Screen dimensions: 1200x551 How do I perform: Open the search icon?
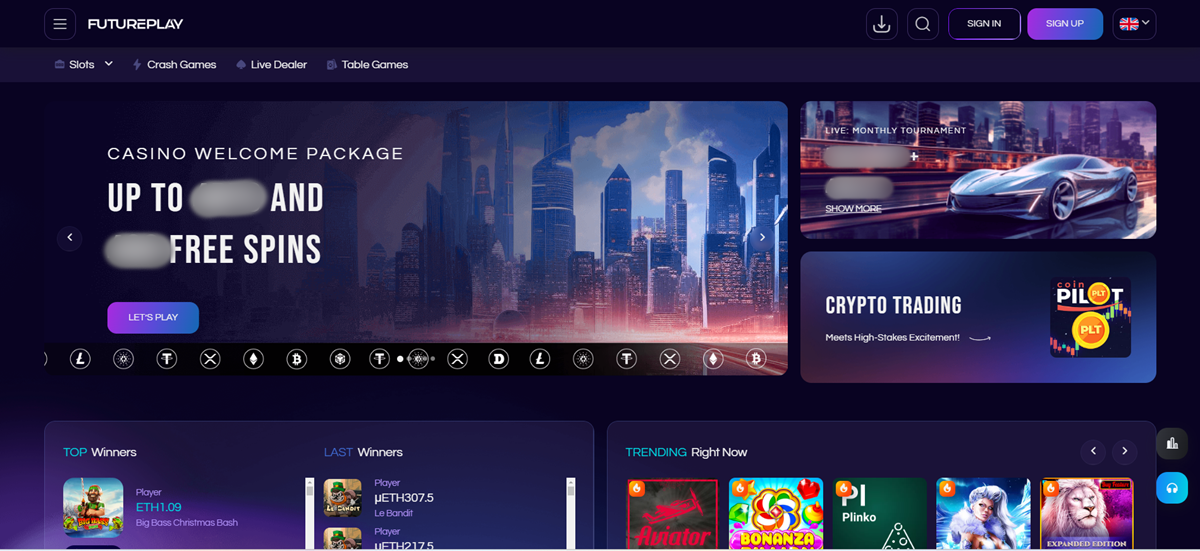click(x=923, y=24)
